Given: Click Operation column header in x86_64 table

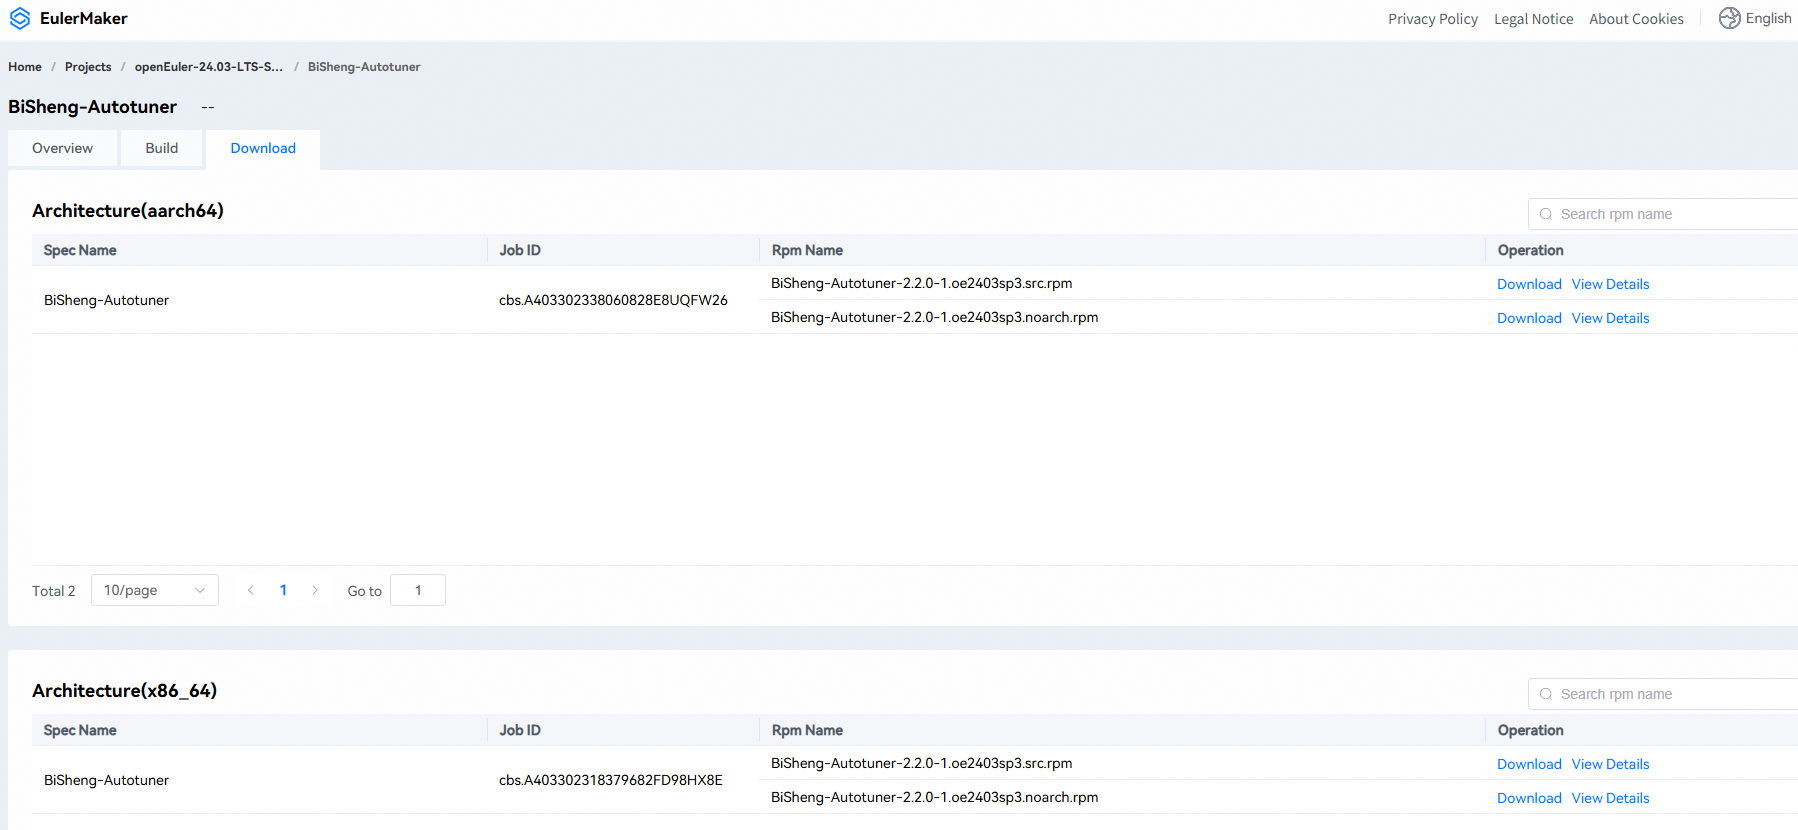Looking at the screenshot, I should [x=1530, y=730].
